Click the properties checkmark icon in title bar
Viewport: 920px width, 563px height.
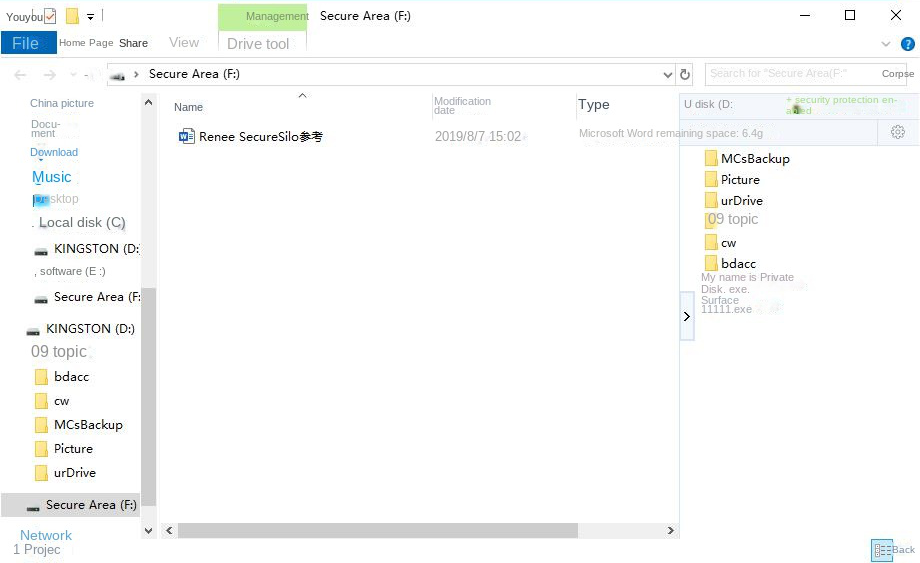(50, 16)
